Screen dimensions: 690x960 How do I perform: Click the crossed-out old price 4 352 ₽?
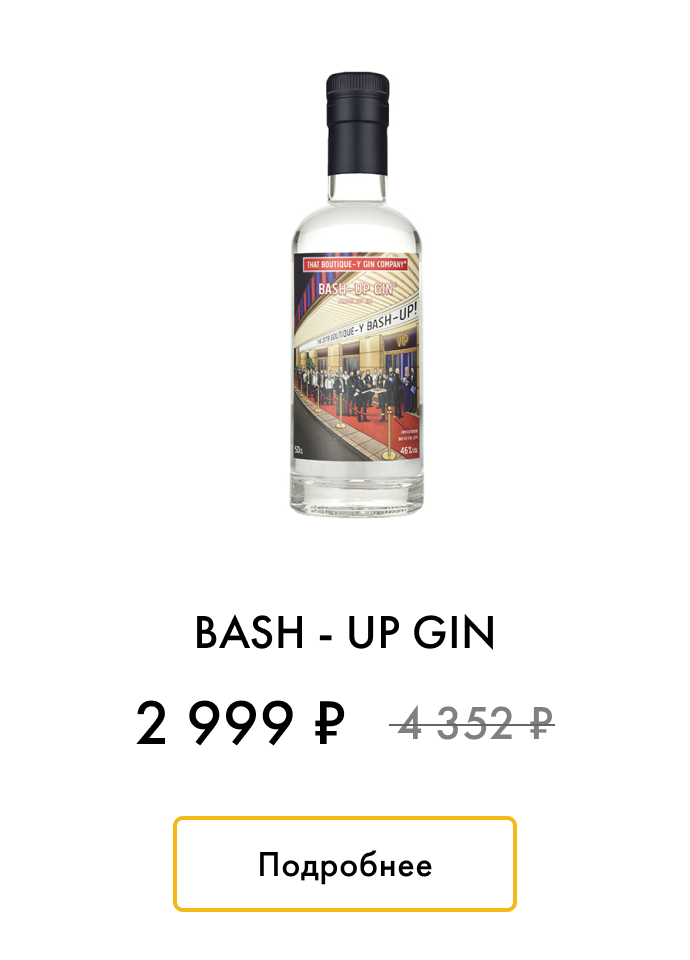472,724
